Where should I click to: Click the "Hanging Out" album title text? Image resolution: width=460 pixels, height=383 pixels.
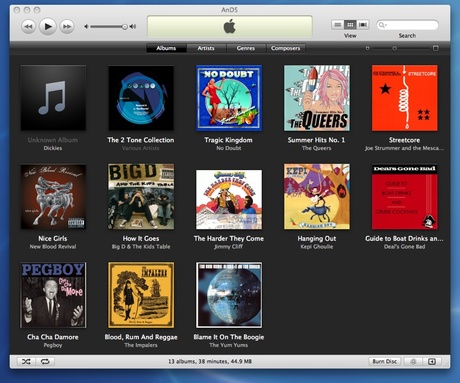click(x=317, y=239)
